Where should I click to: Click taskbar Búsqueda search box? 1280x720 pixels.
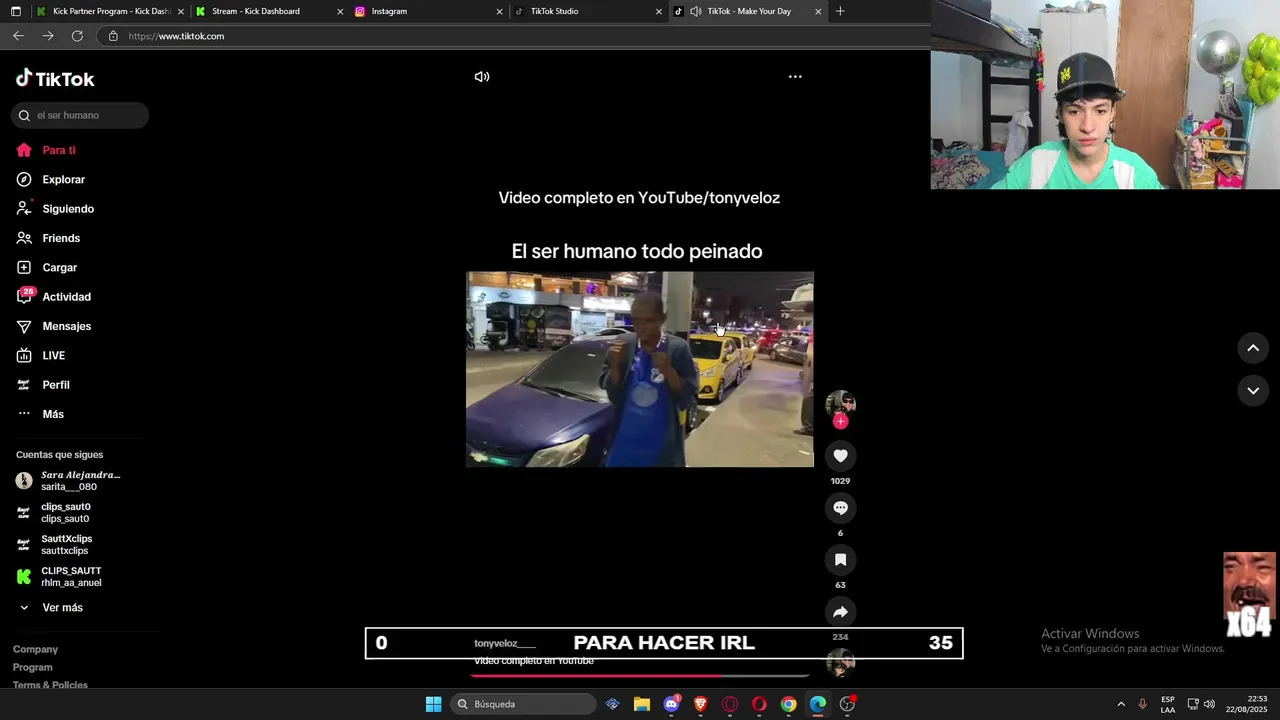click(522, 704)
